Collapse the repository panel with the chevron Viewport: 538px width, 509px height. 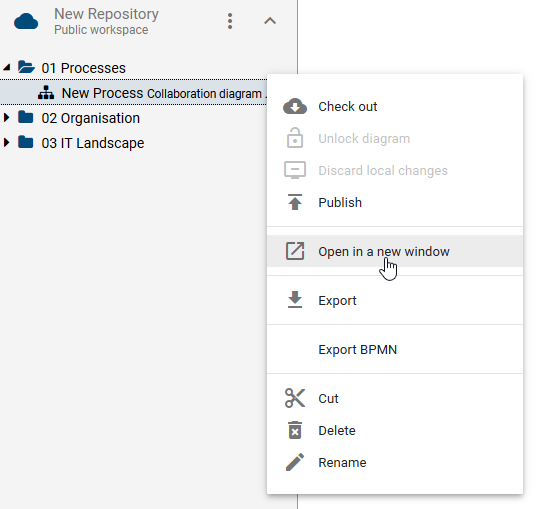click(x=270, y=21)
